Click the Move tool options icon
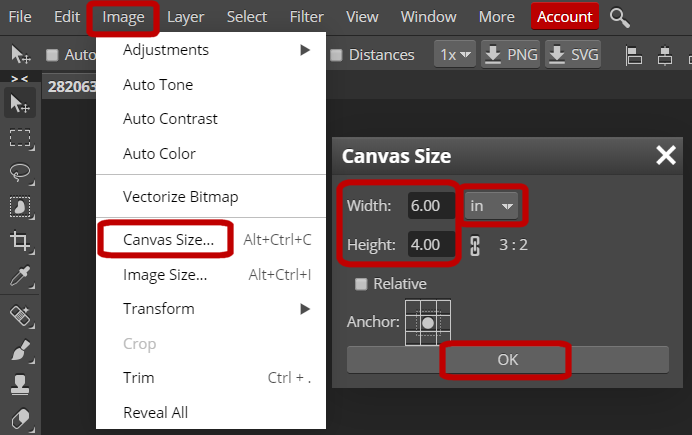Viewport: 692px width, 435px height. [x=20, y=55]
